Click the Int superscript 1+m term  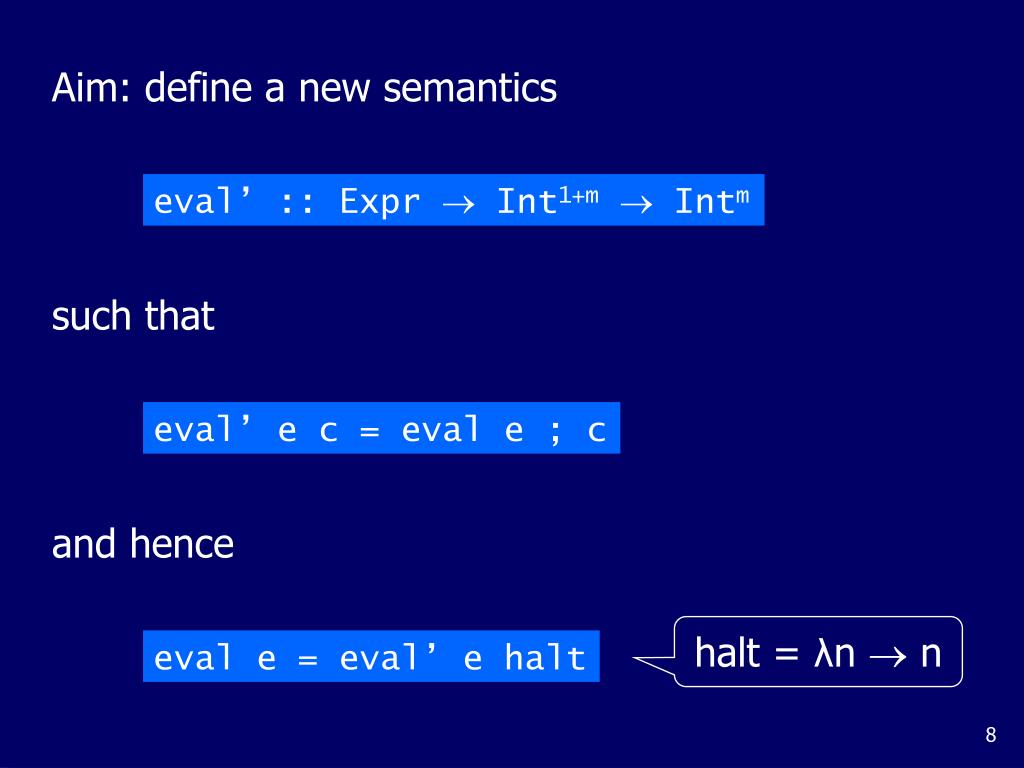[547, 200]
